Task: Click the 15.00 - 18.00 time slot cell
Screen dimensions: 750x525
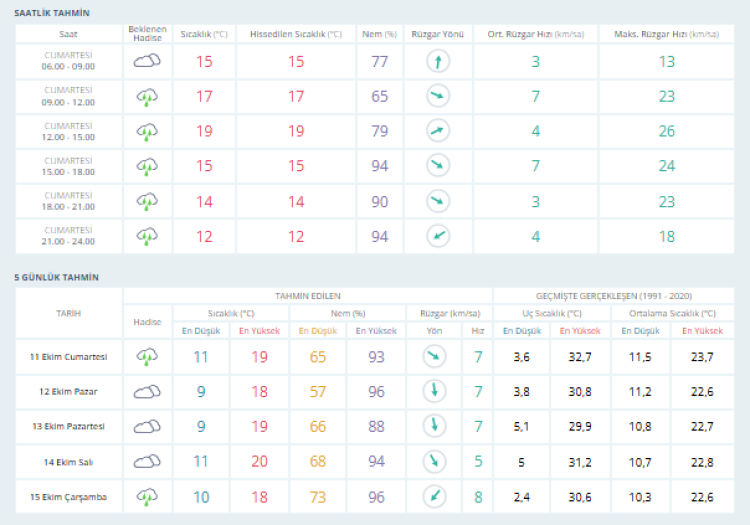Action: (x=69, y=166)
